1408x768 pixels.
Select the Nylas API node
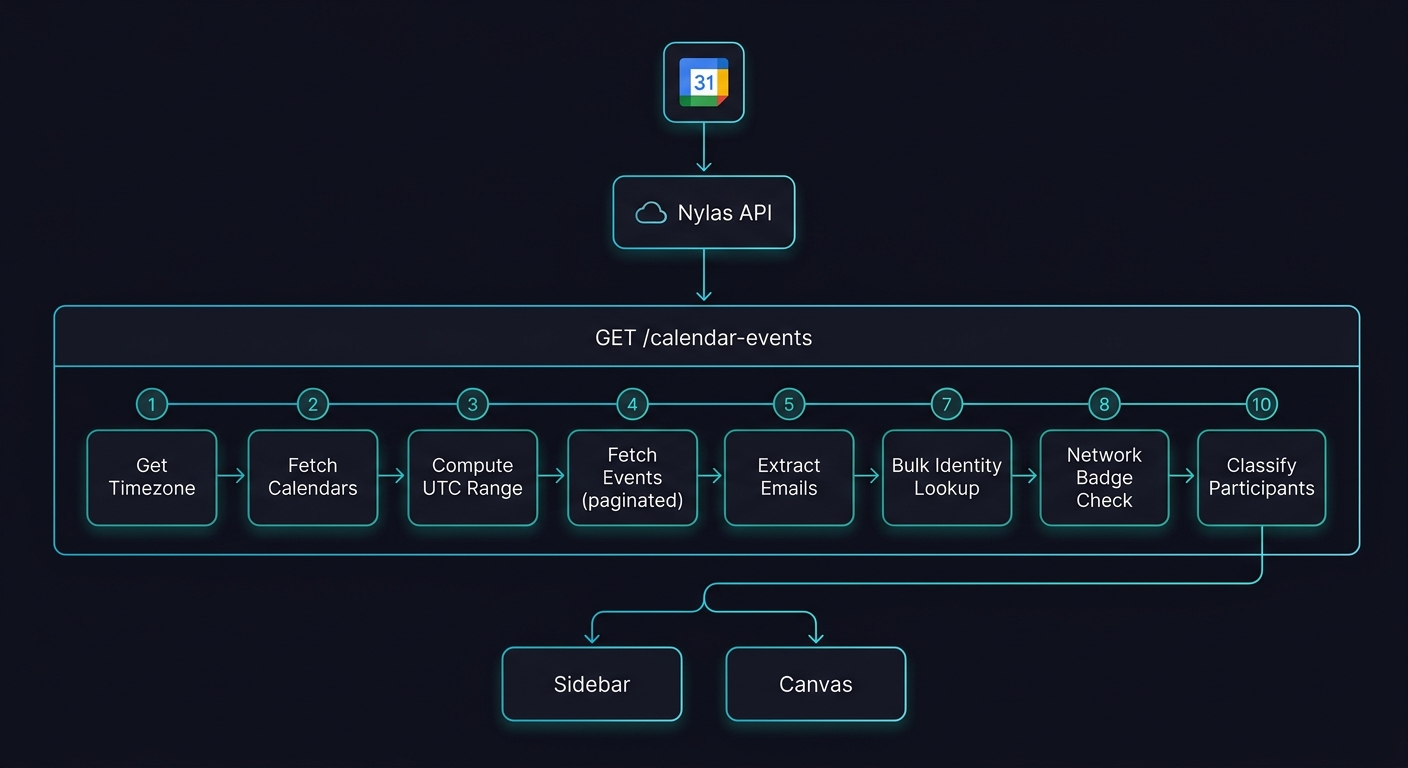(x=703, y=212)
